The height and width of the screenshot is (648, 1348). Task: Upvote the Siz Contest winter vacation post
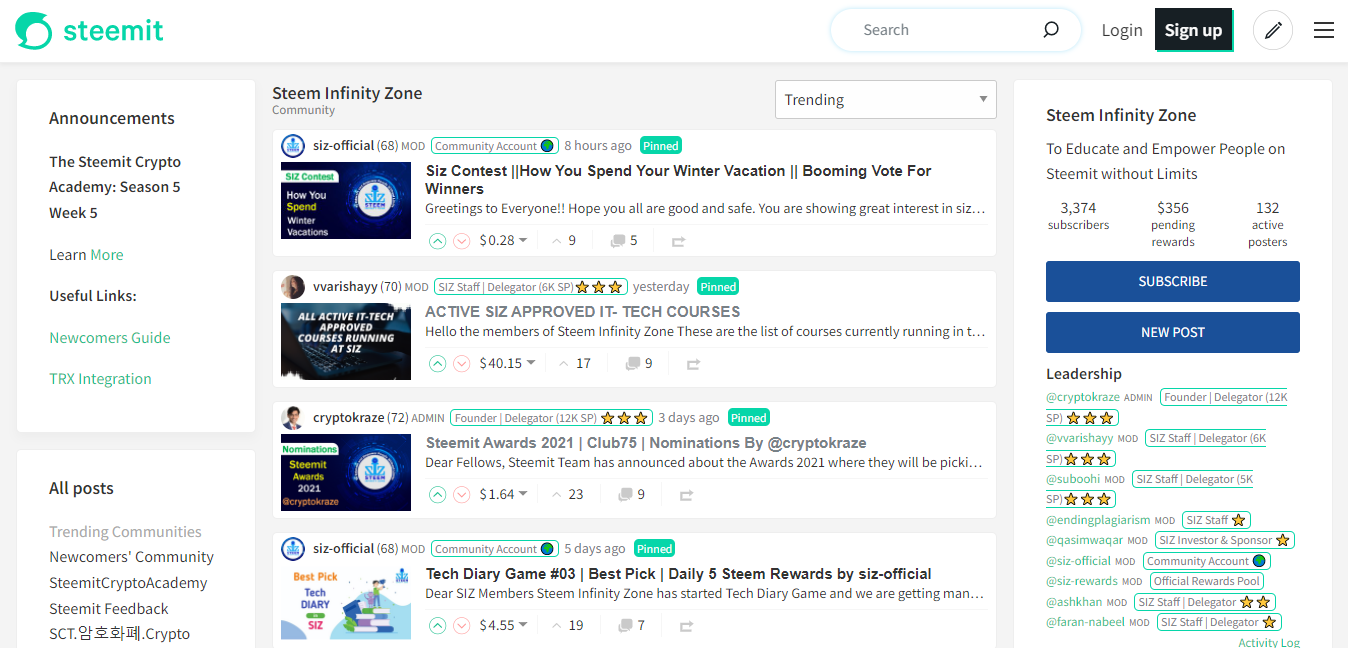tap(437, 241)
